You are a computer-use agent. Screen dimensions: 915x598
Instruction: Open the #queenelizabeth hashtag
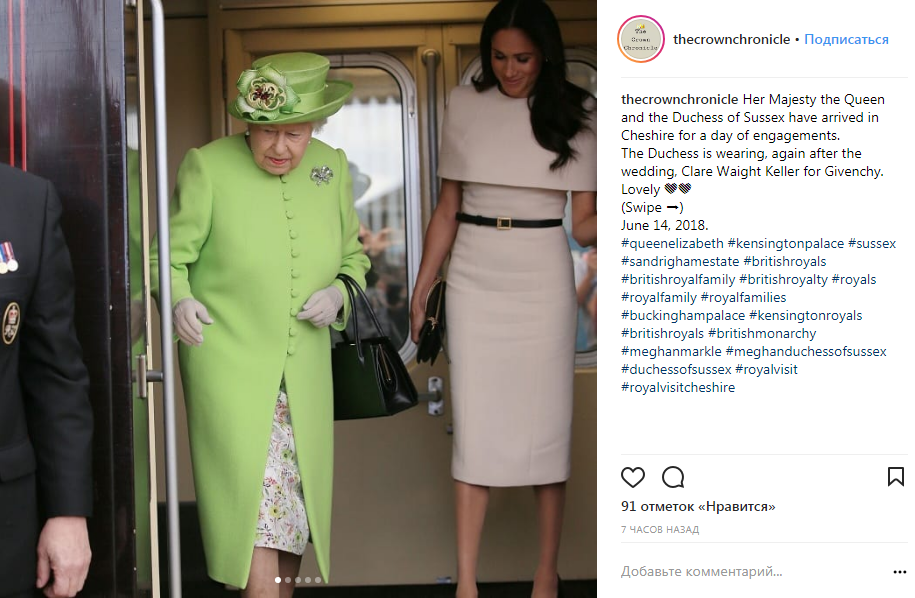tap(672, 243)
